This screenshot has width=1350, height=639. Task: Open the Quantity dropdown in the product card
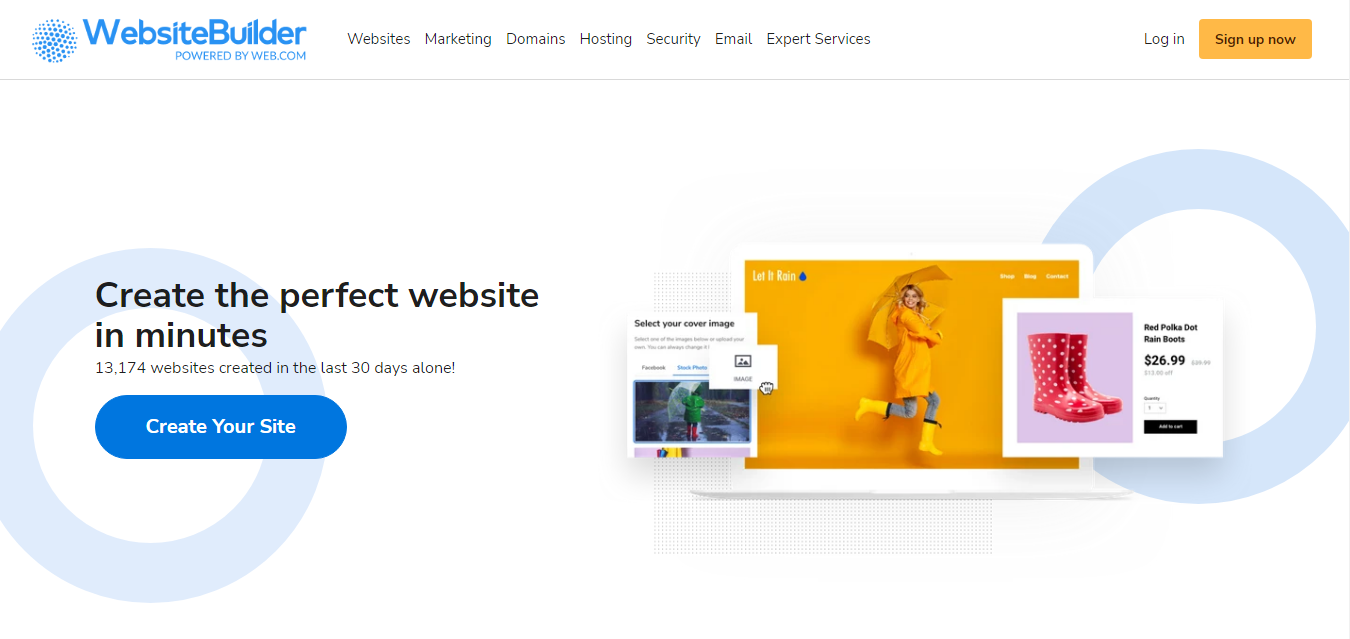[x=1155, y=408]
